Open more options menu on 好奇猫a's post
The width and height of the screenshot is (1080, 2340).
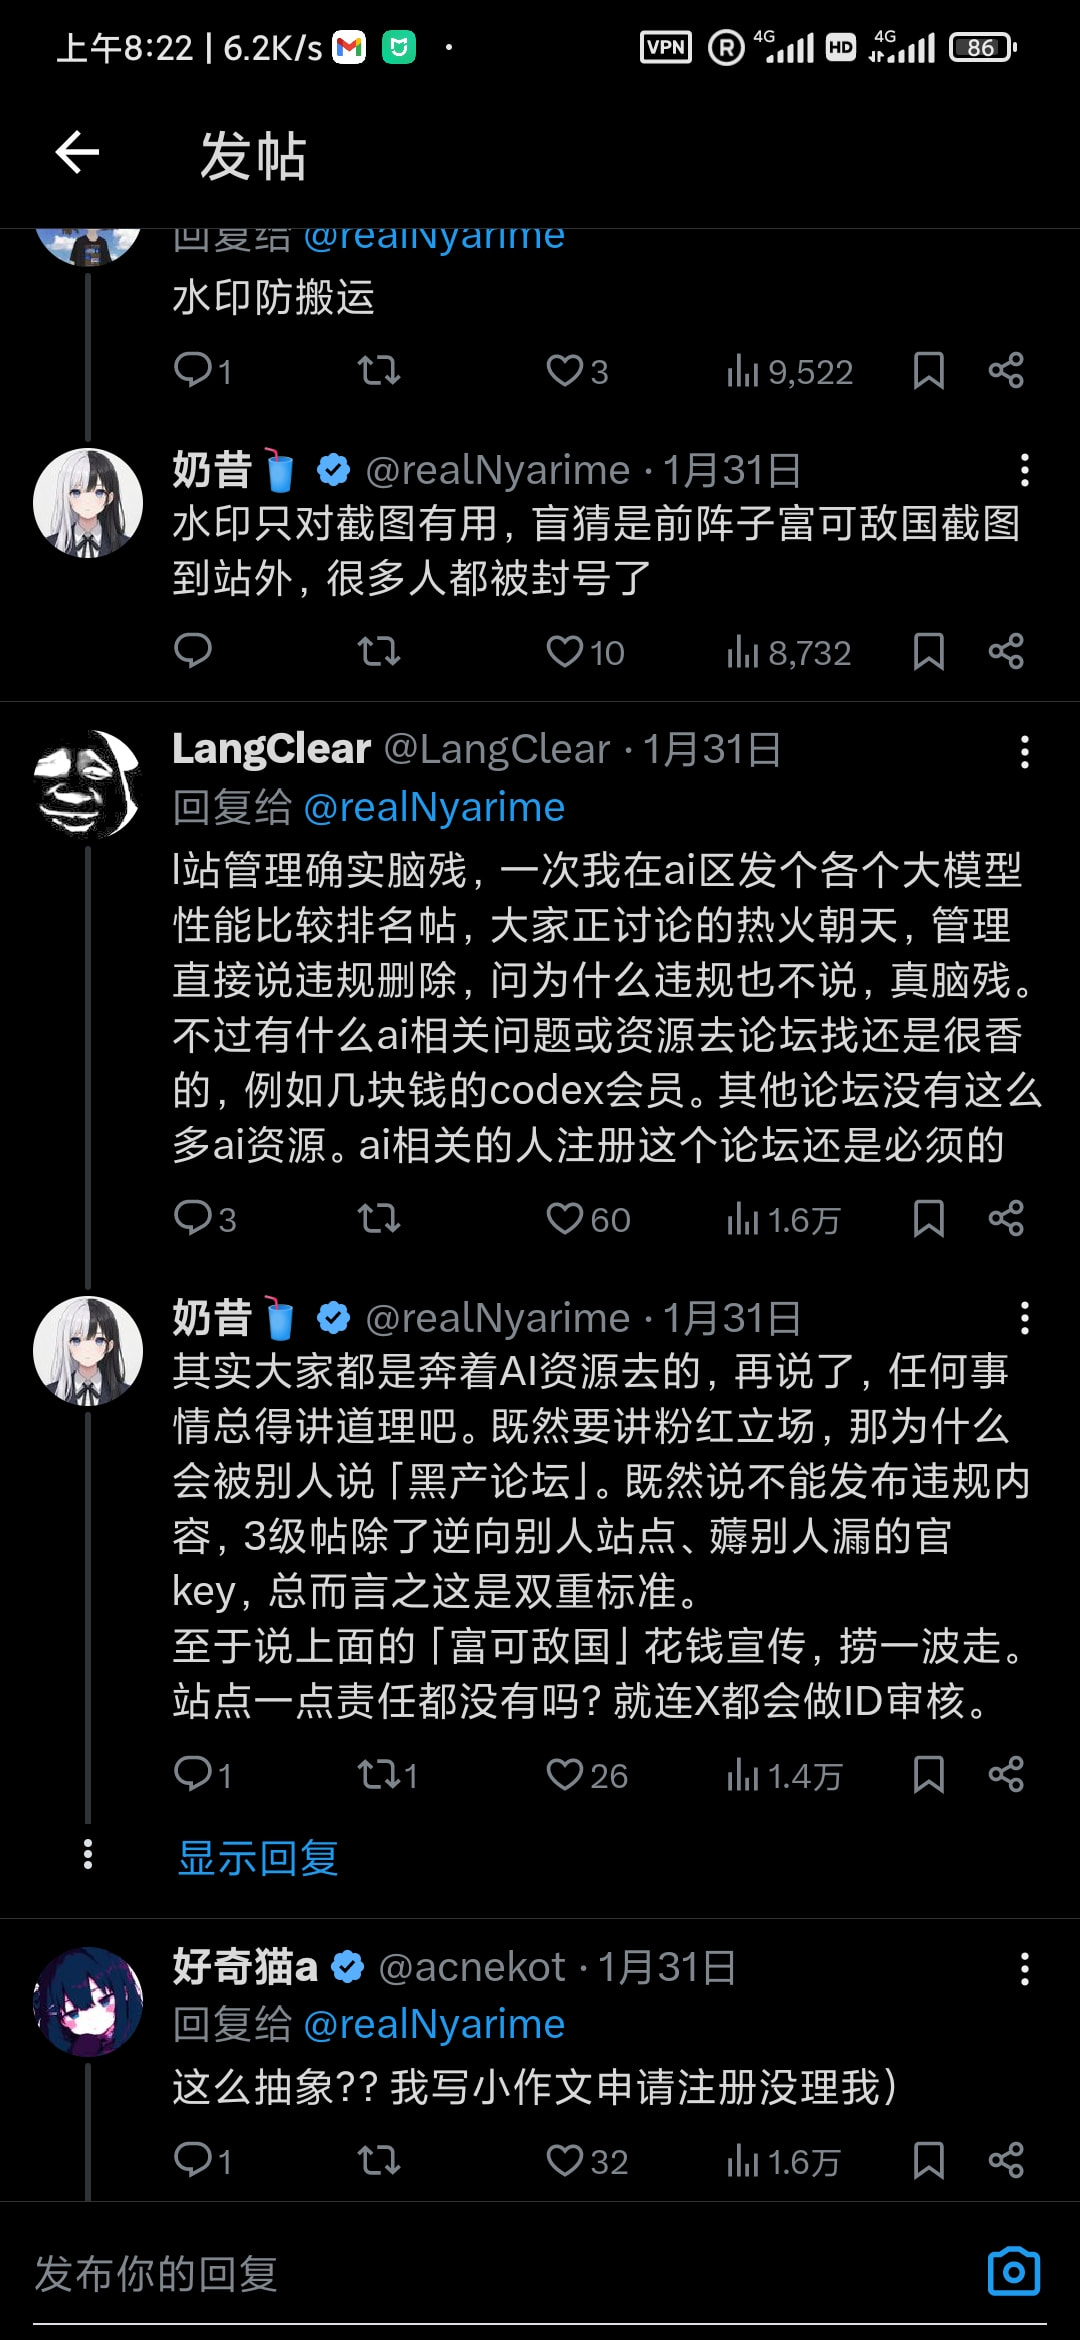coord(1024,1968)
